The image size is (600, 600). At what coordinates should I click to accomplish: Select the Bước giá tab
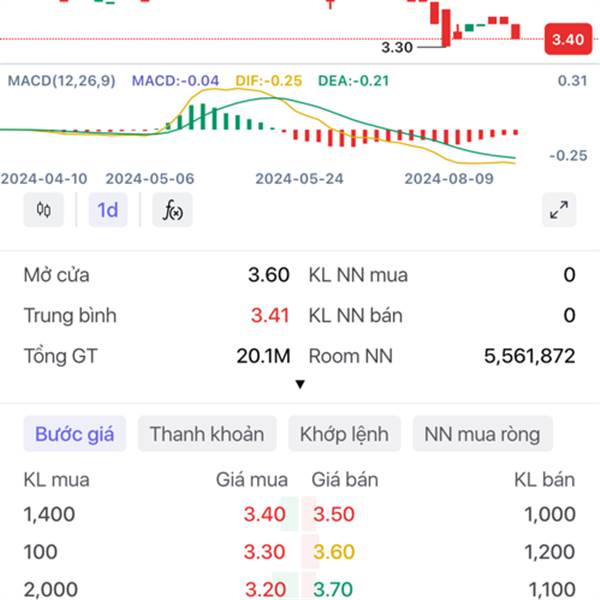pos(75,434)
